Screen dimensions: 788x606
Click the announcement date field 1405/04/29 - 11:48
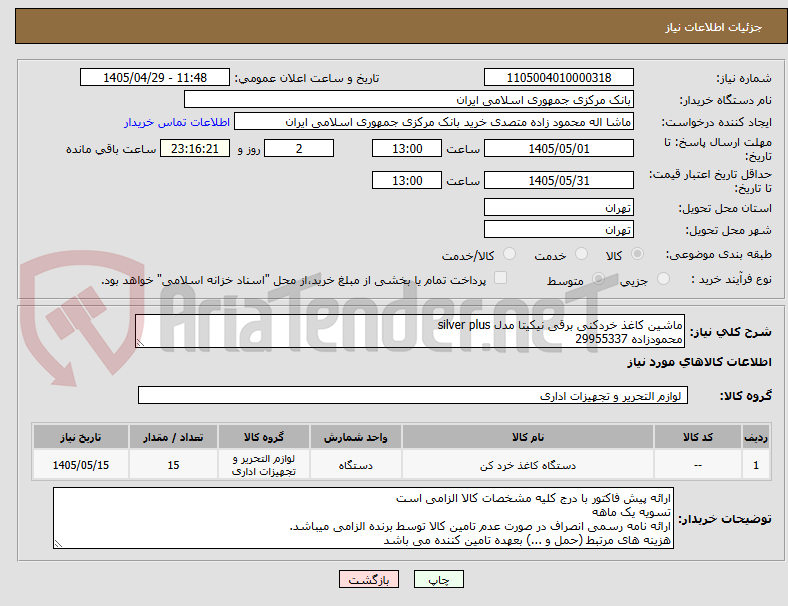[155, 78]
